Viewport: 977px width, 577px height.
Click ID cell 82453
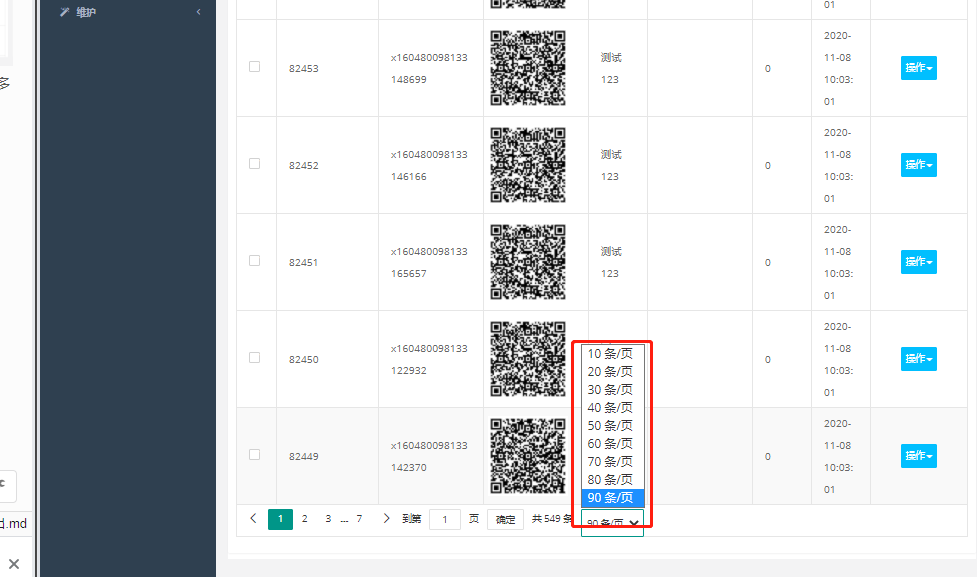point(303,69)
